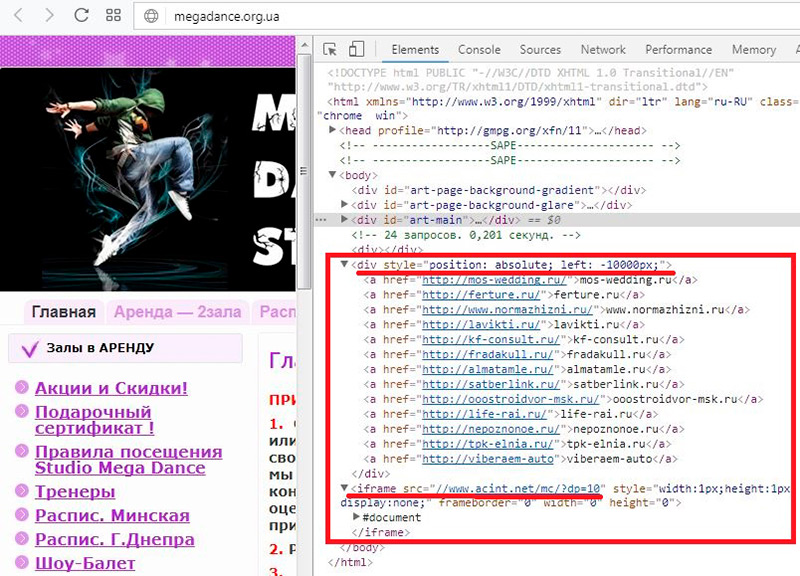Viewport: 800px width, 576px height.
Task: Toggle the device toolbar icon
Action: (x=357, y=50)
